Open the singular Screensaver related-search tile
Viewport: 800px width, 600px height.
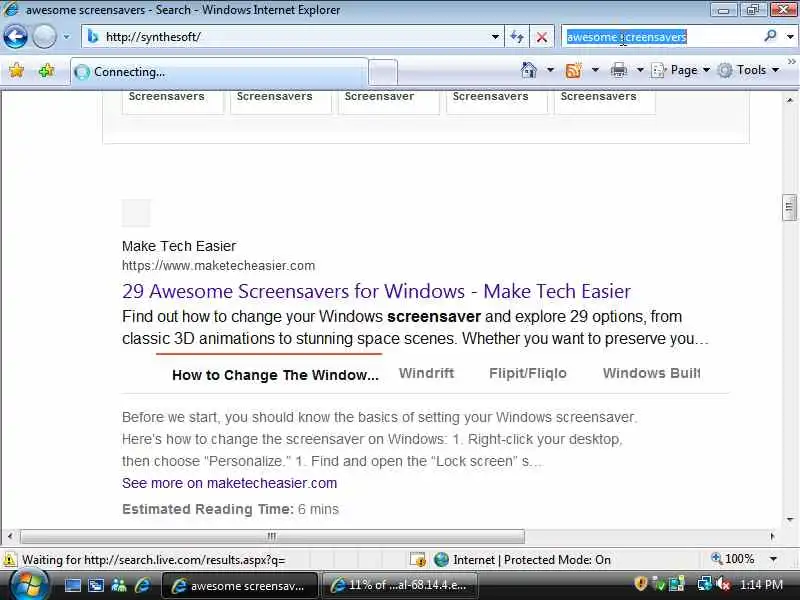(x=389, y=102)
